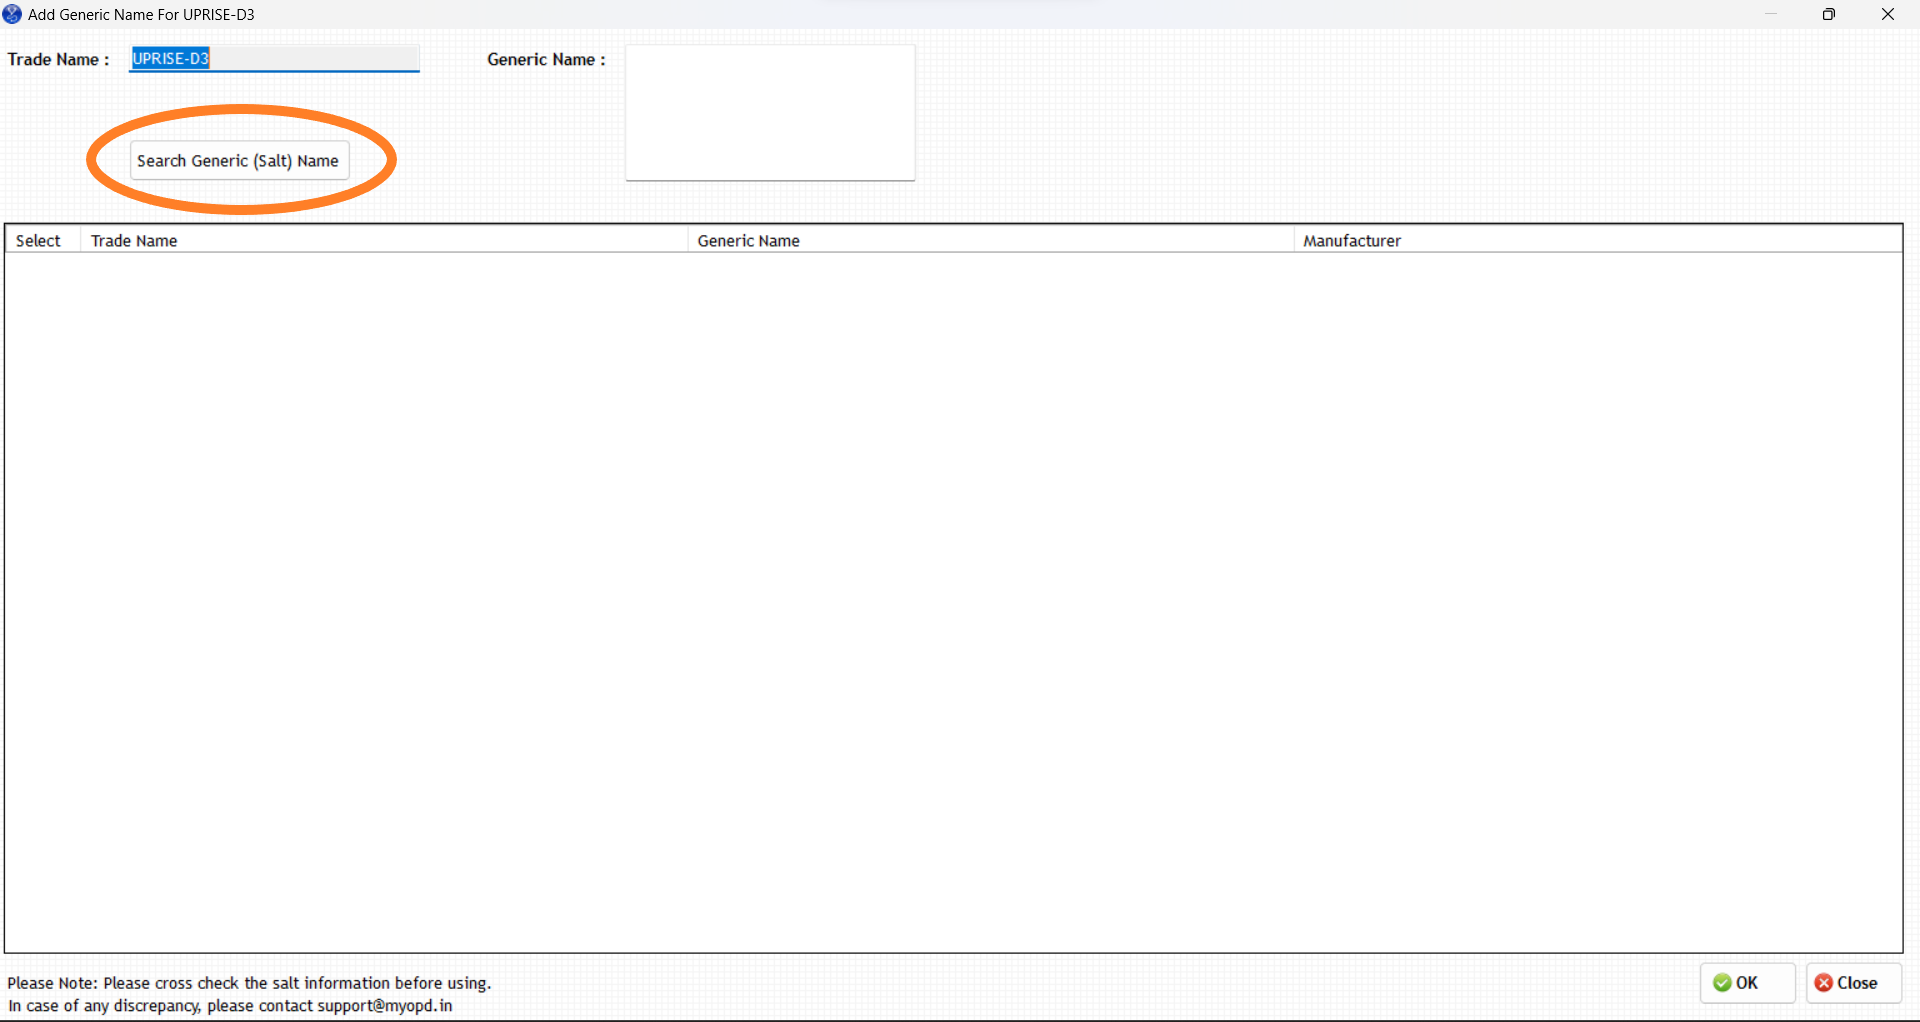Minimize the Add Generic Name window
Image resolution: width=1920 pixels, height=1022 pixels.
tap(1770, 15)
